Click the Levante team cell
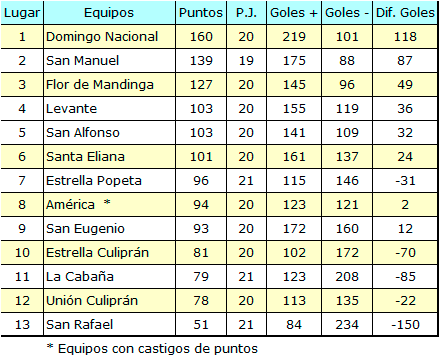 click(x=109, y=109)
